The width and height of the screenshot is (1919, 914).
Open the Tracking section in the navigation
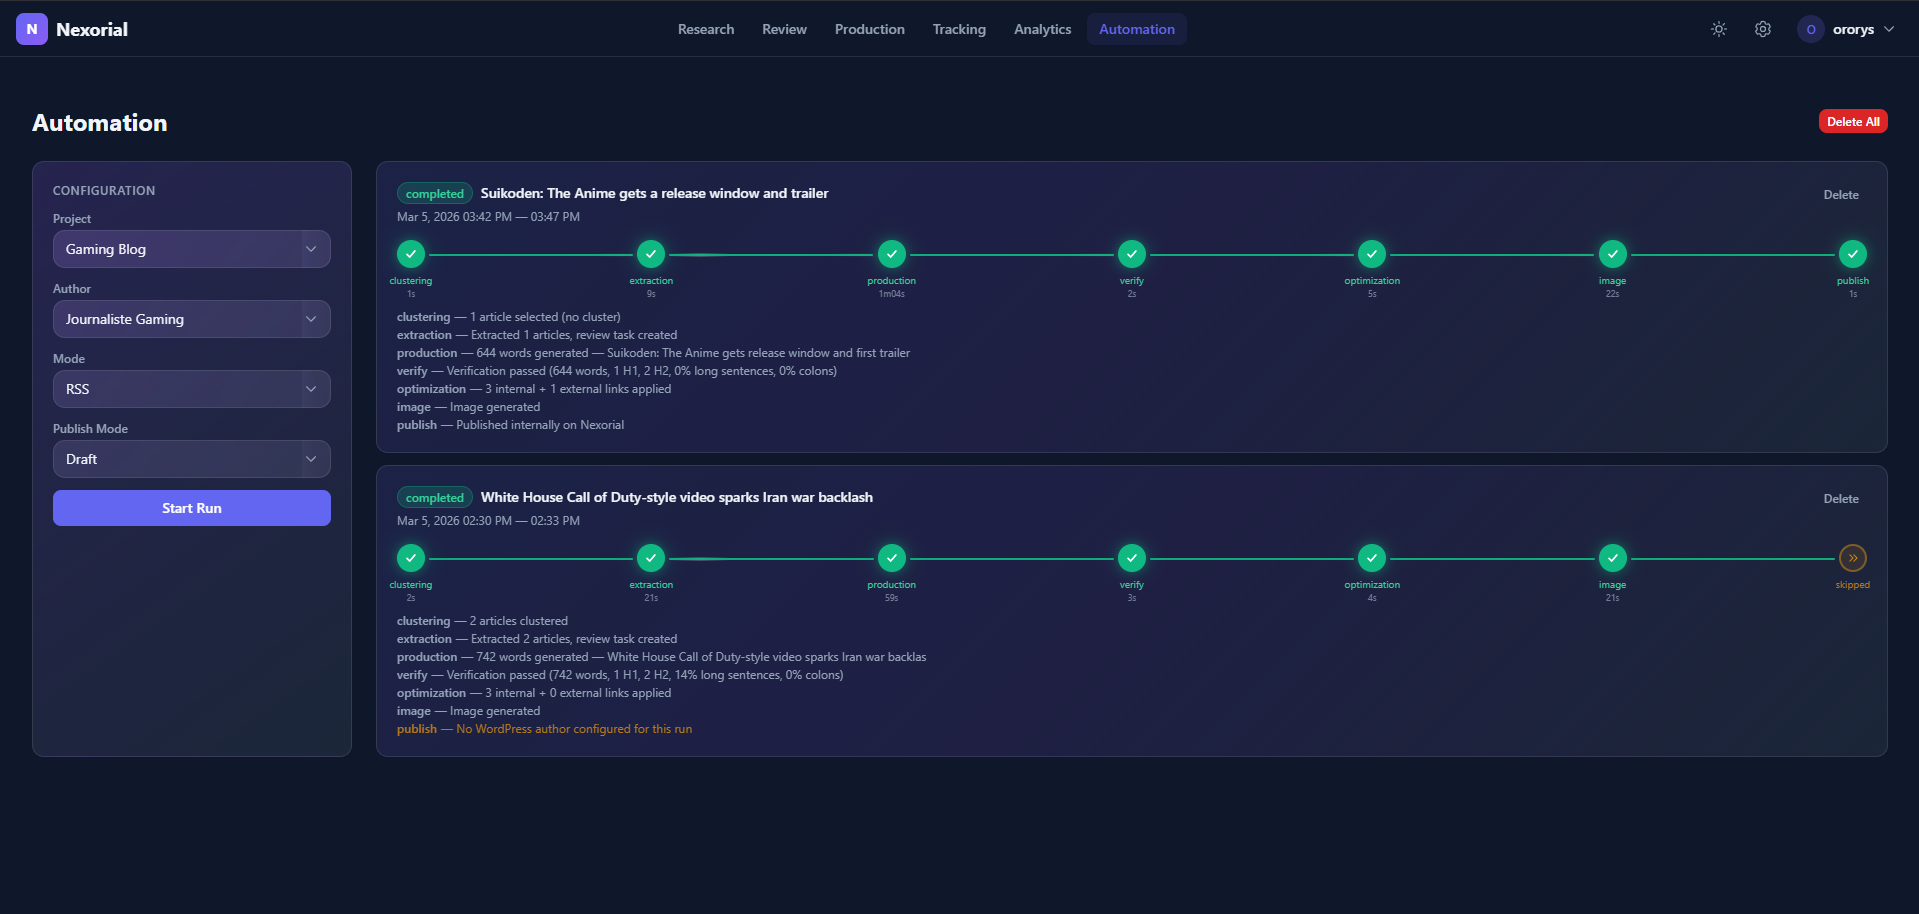click(x=958, y=29)
